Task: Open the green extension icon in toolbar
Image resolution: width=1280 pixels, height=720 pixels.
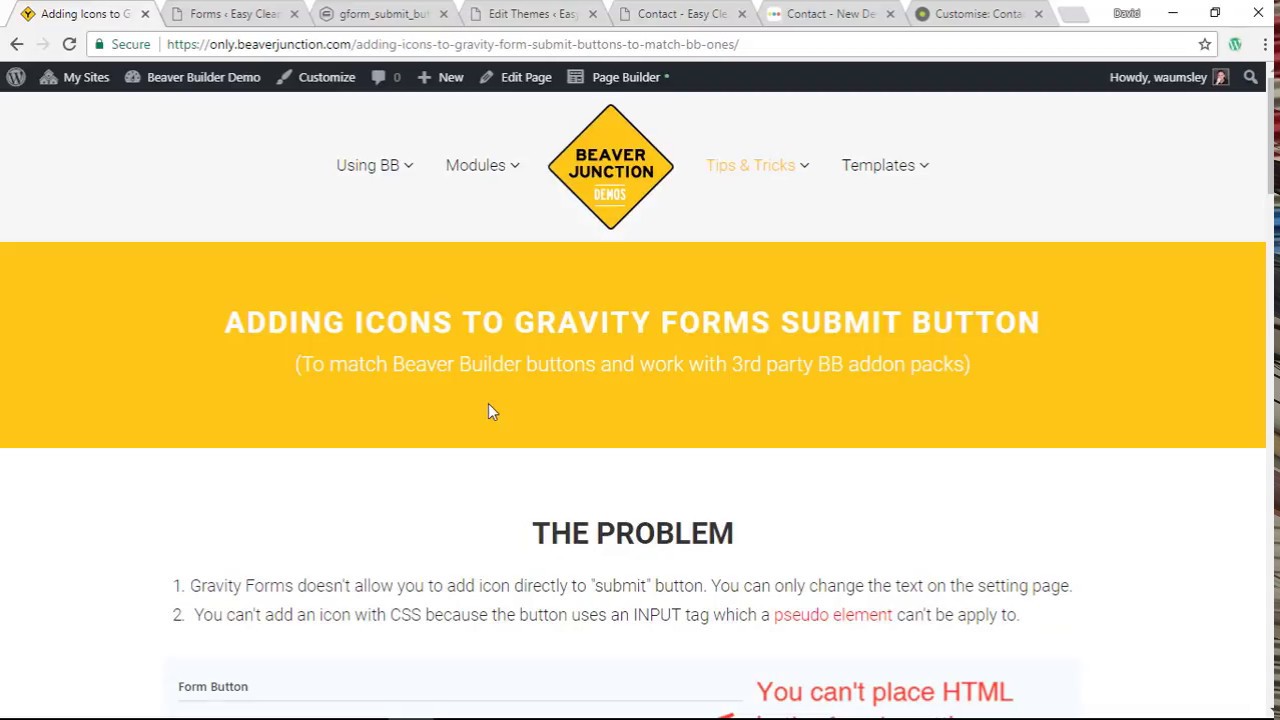Action: 1235,44
